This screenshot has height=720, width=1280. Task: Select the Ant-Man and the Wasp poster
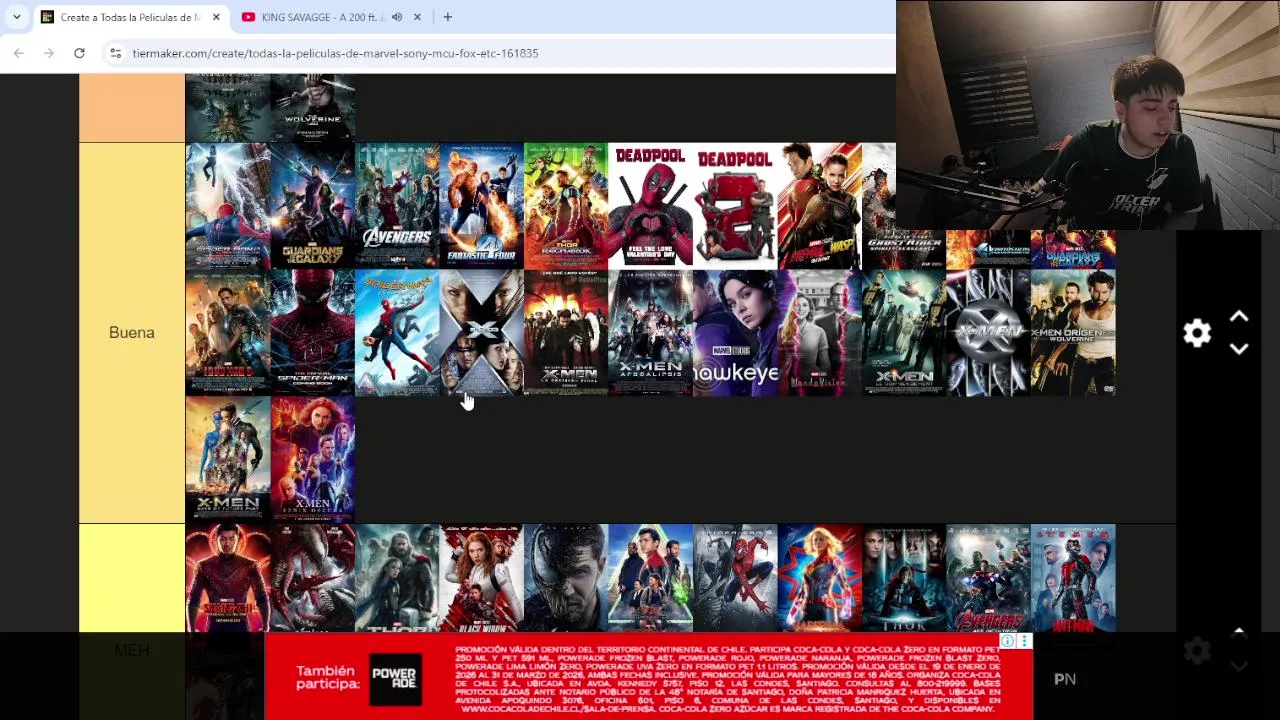(x=819, y=206)
